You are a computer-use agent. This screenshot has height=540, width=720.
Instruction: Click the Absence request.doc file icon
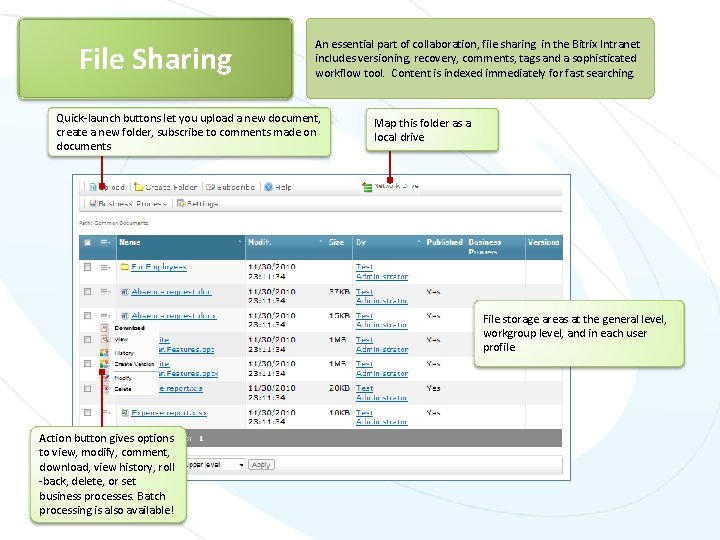pos(124,292)
